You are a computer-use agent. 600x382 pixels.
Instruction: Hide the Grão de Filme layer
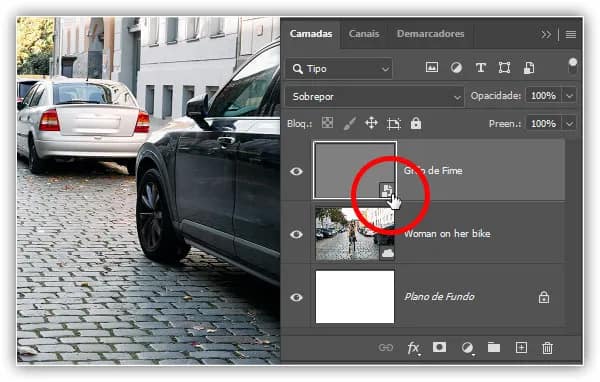click(296, 171)
